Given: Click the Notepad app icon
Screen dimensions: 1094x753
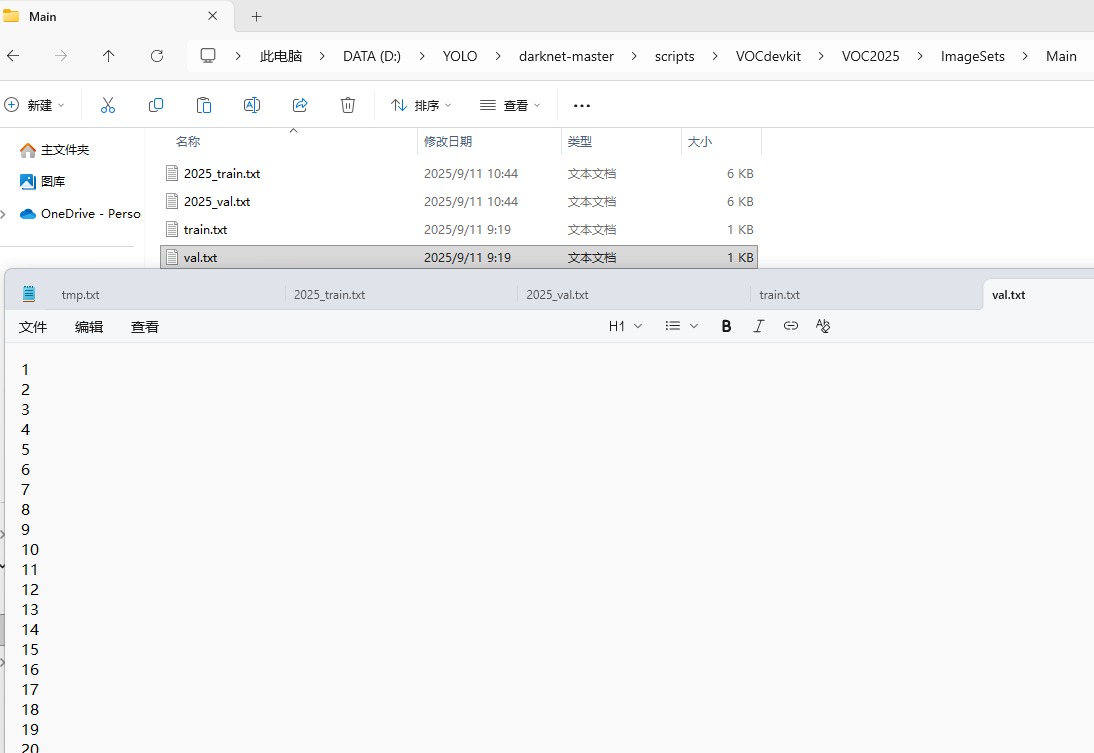Looking at the screenshot, I should pyautogui.click(x=29, y=294).
